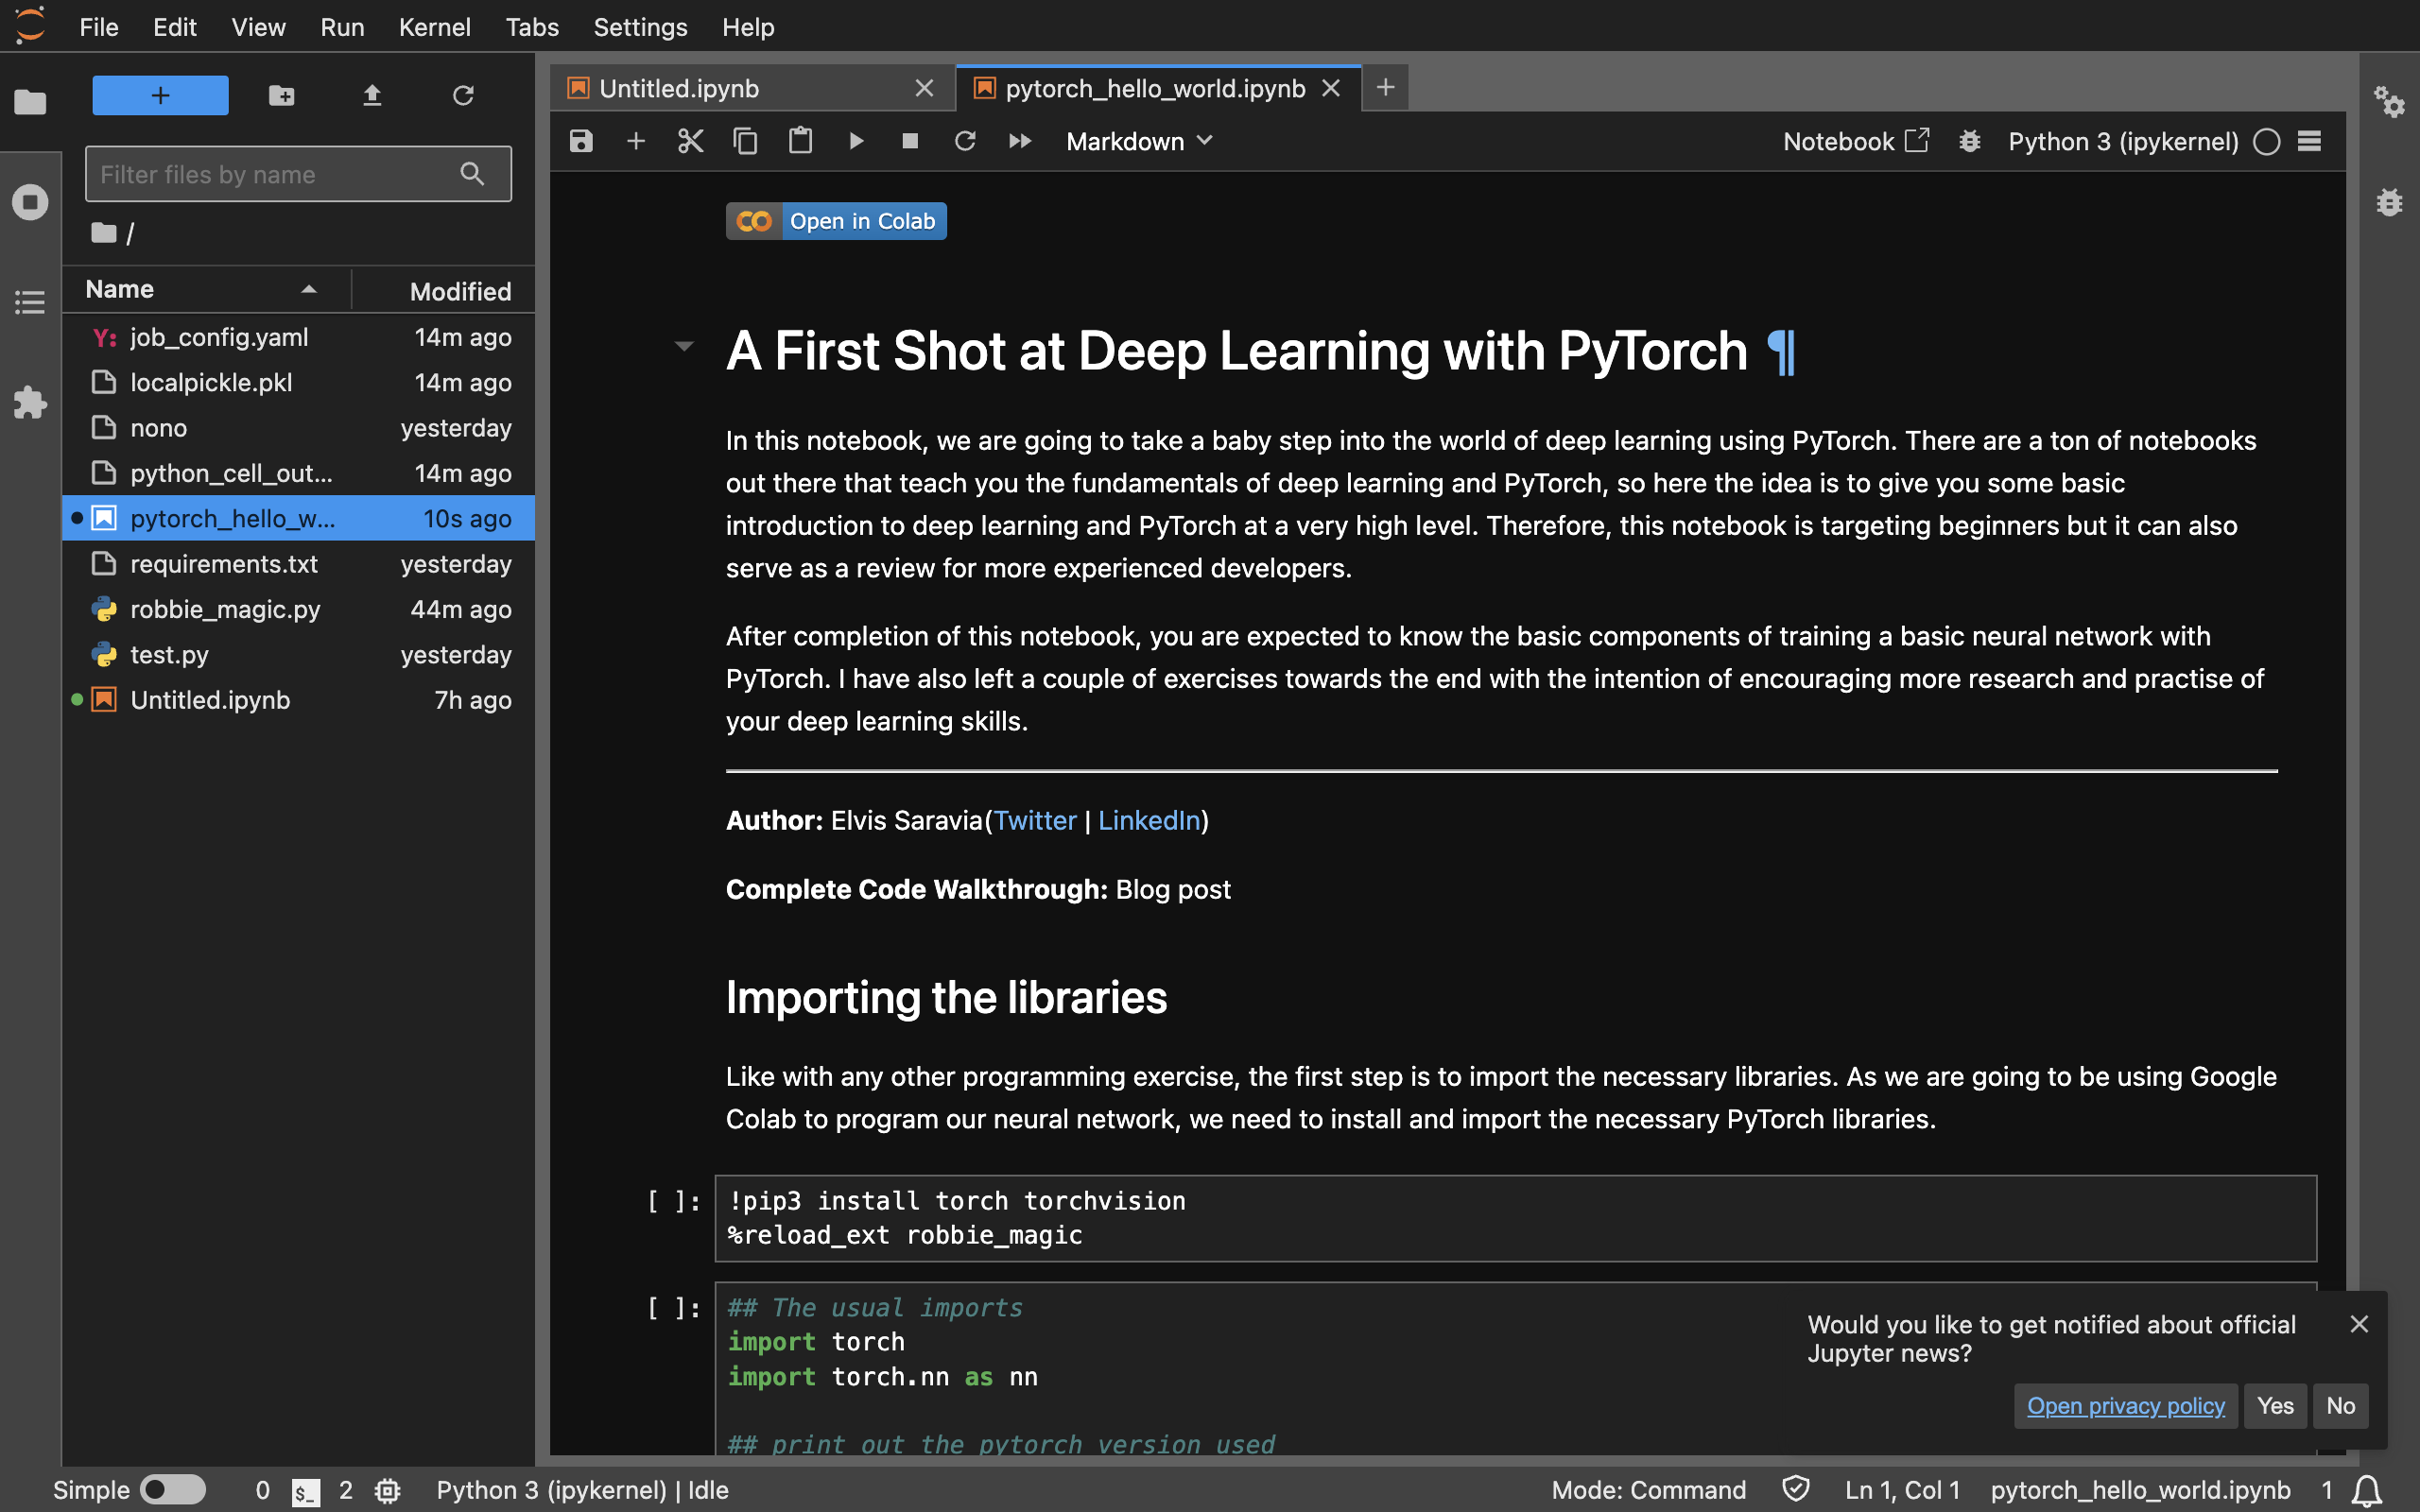Run the selected cell with the play icon
This screenshot has height=1512, width=2420.
coord(856,141)
